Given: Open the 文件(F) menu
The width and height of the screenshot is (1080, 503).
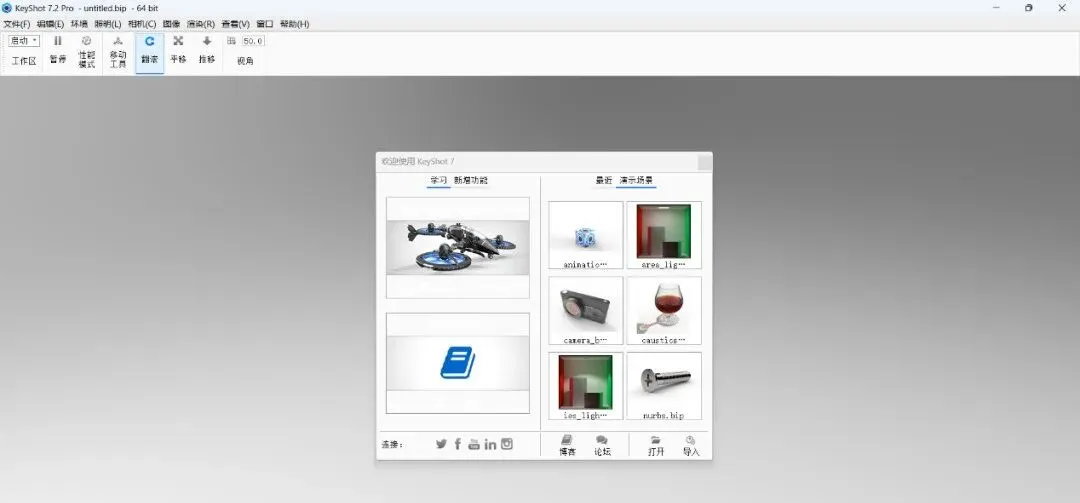Looking at the screenshot, I should [x=17, y=24].
